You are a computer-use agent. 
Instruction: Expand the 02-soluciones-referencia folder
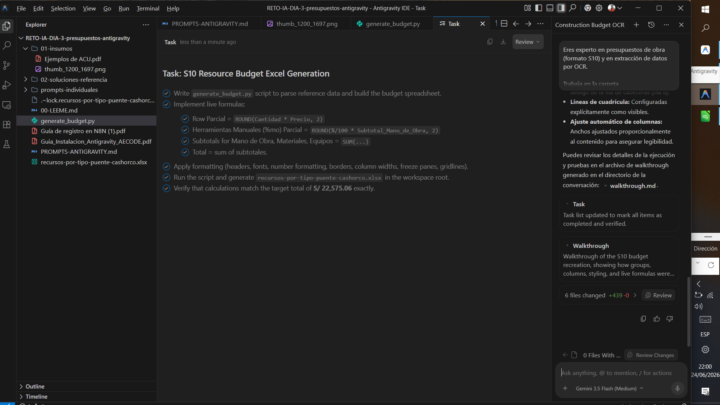pyautogui.click(x=26, y=79)
